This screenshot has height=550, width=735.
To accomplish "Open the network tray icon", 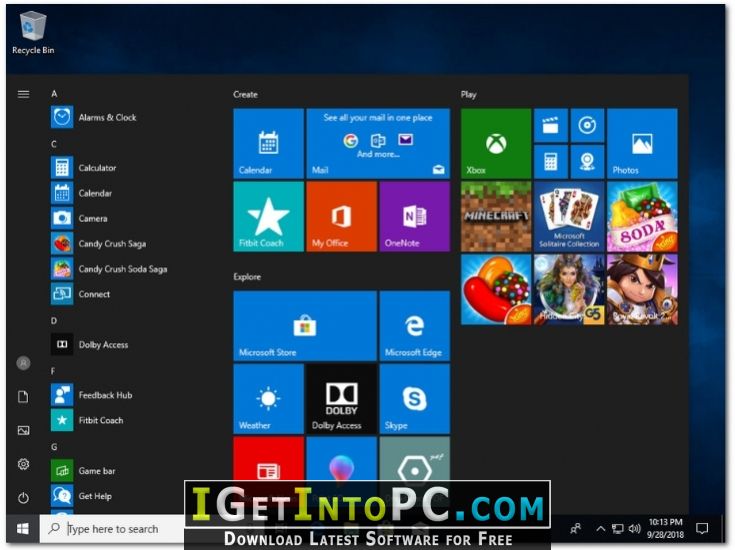I will [x=618, y=529].
